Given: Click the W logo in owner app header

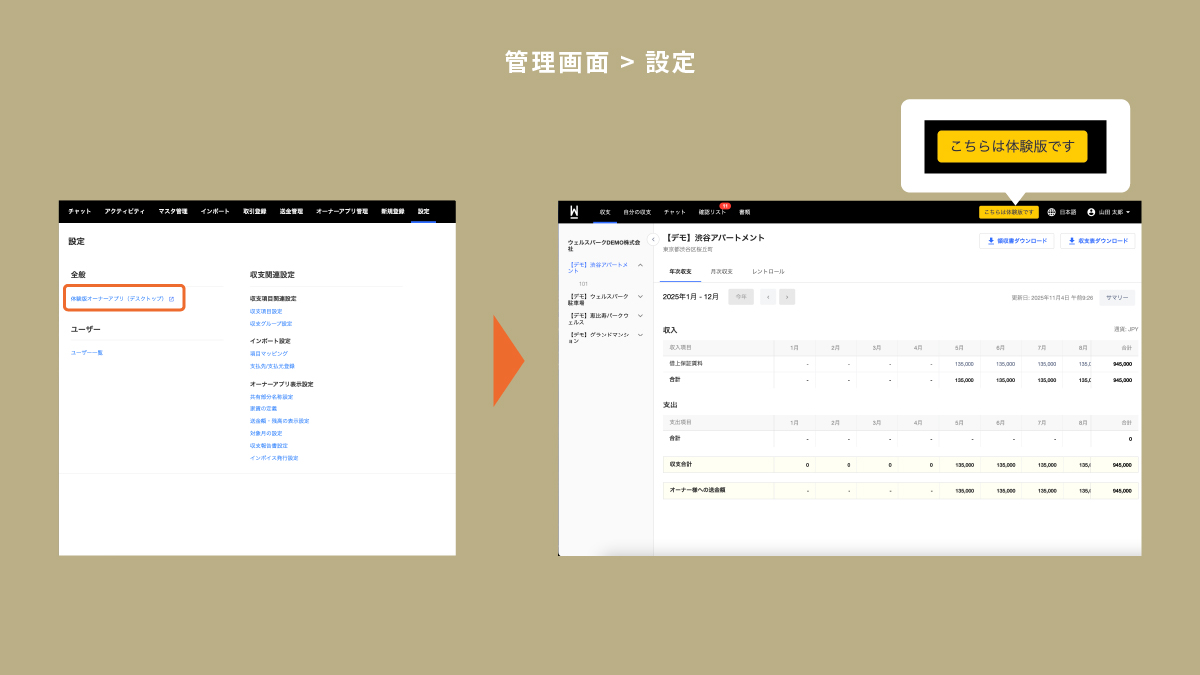Looking at the screenshot, I should point(574,212).
